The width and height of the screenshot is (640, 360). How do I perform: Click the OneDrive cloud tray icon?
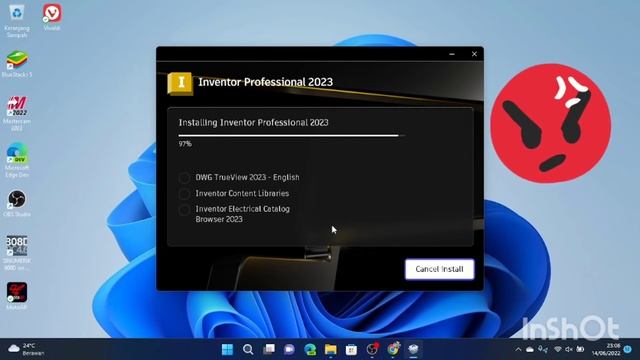[530, 350]
